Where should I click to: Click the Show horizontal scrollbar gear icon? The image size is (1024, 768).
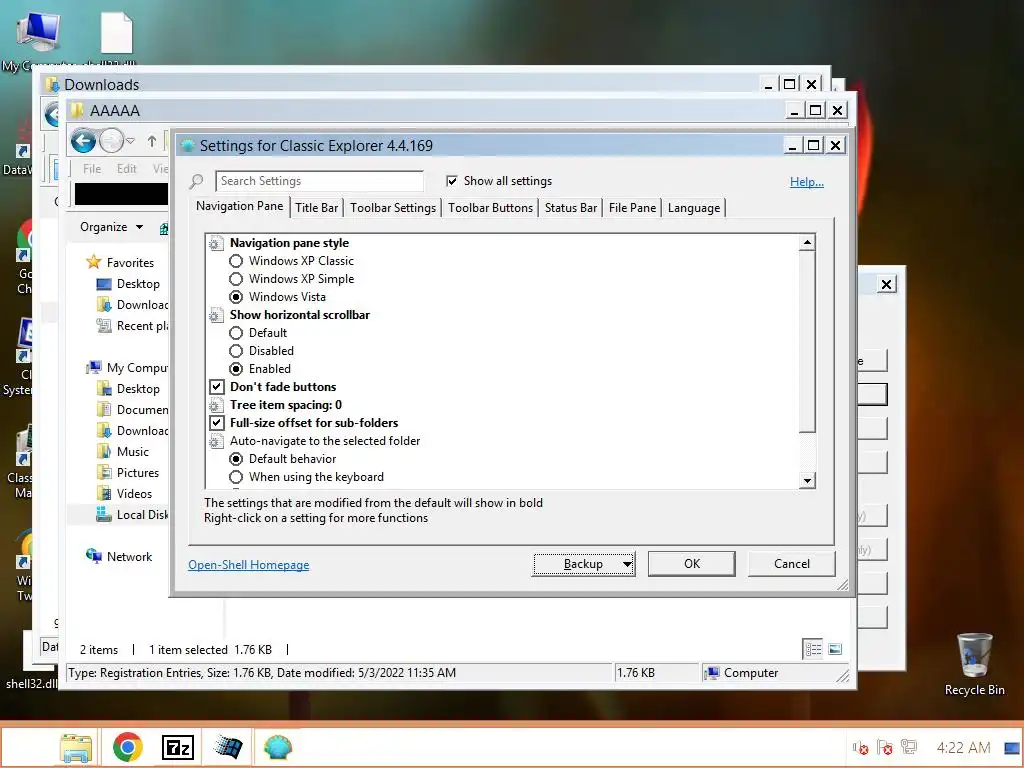pos(216,315)
